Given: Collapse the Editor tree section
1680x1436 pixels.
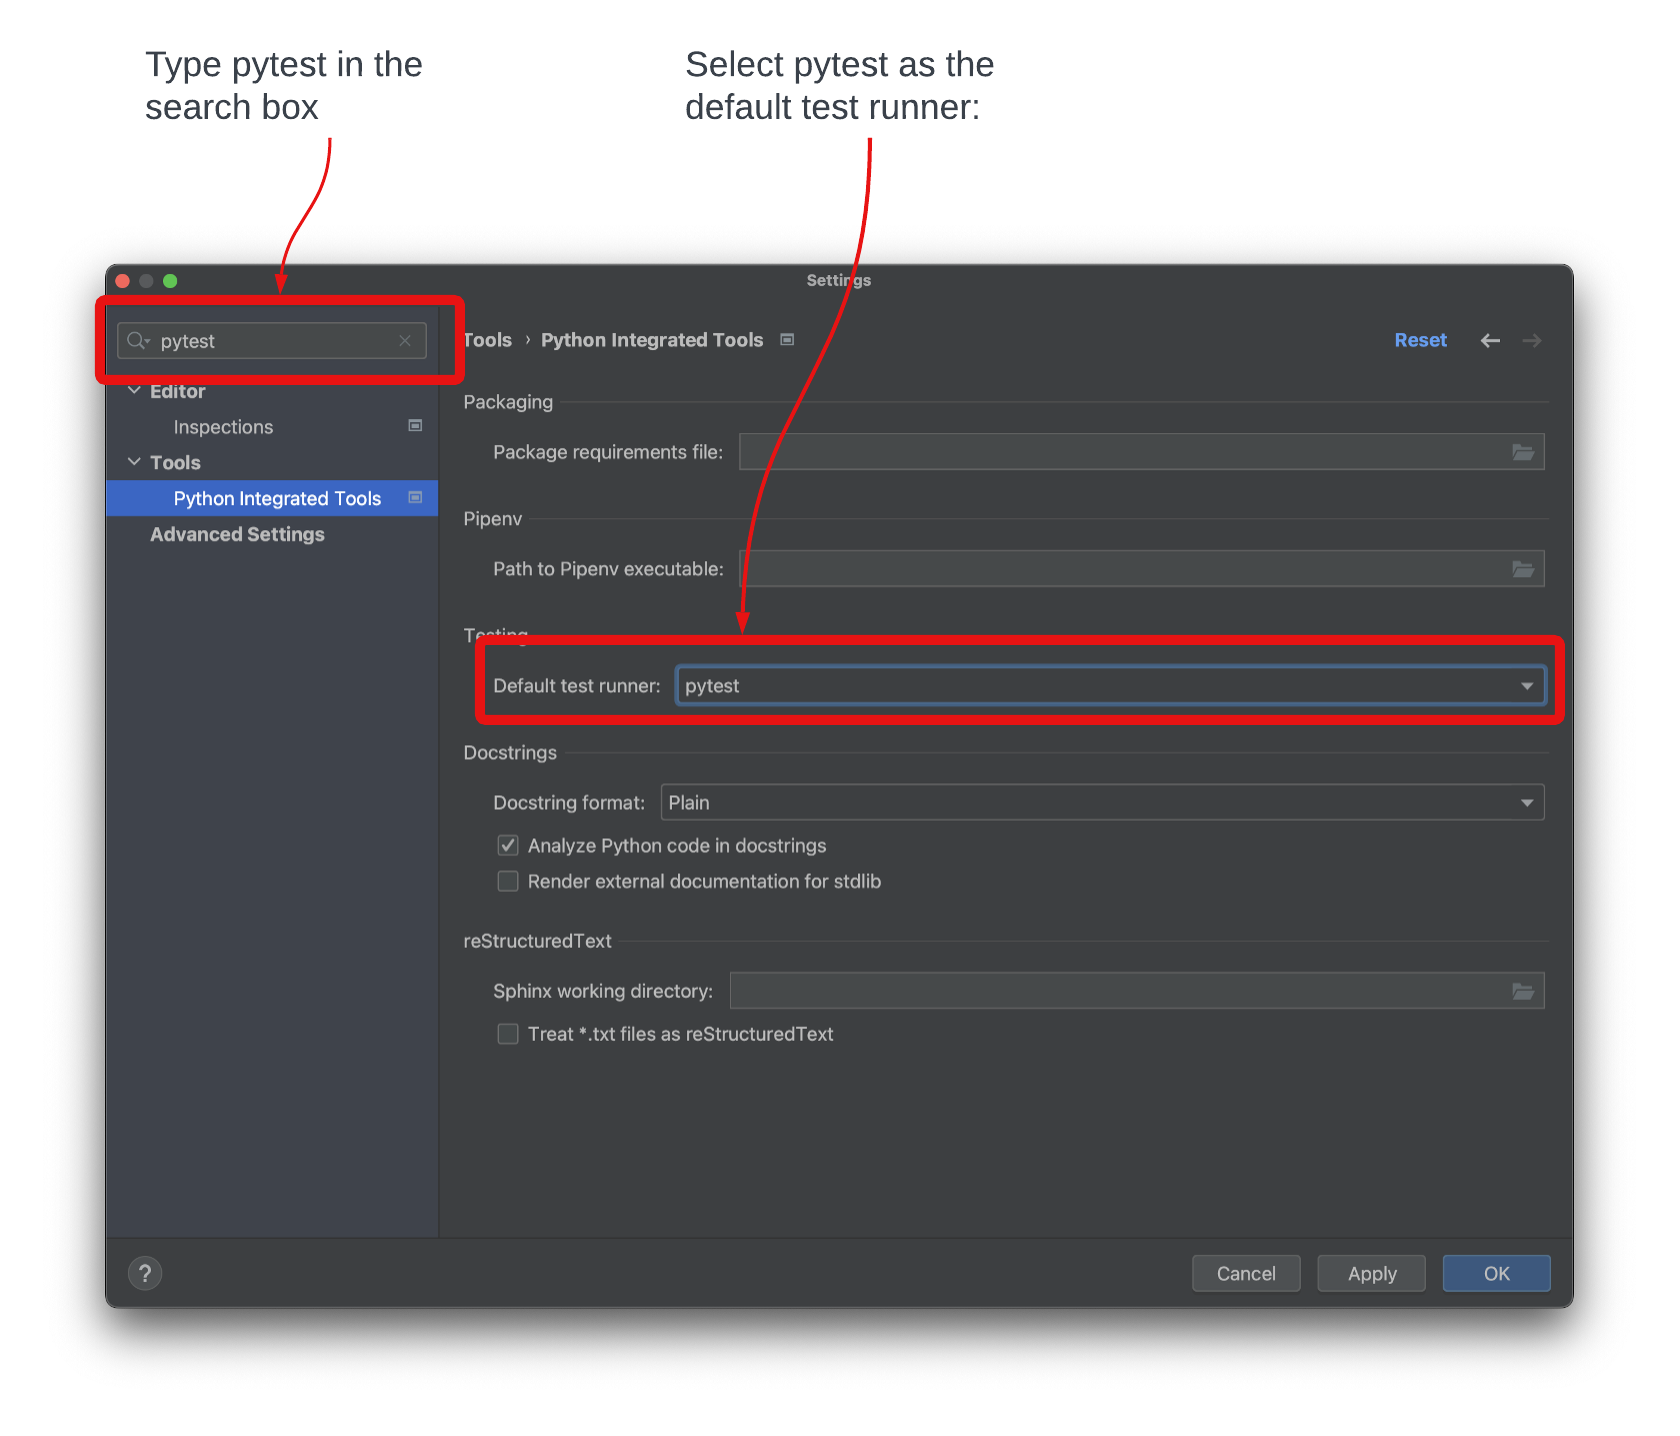Looking at the screenshot, I should tap(135, 390).
